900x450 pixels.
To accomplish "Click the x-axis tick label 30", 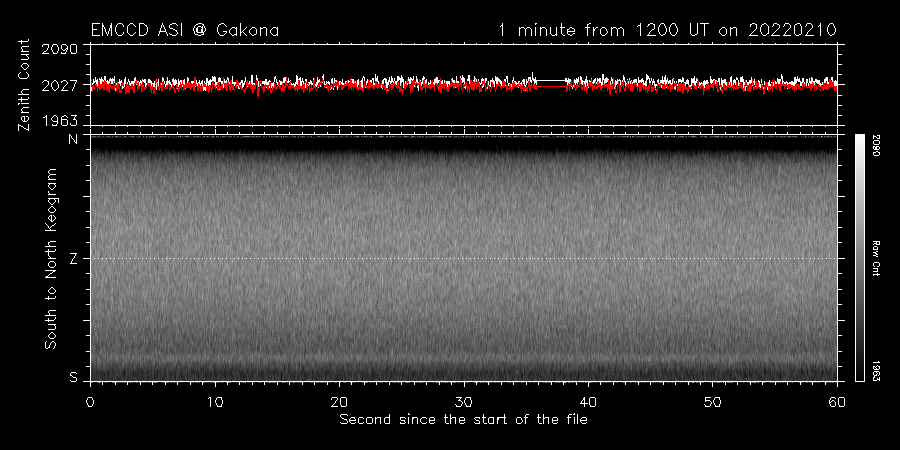I will pyautogui.click(x=464, y=401).
